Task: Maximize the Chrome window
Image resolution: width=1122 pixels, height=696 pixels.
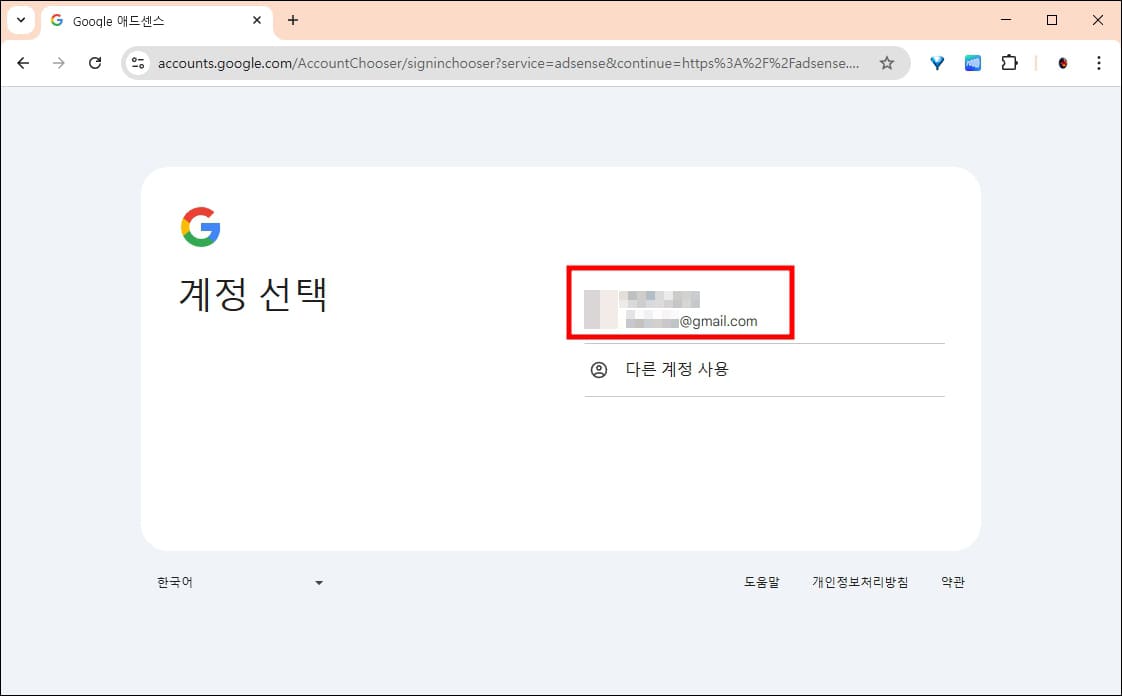Action: [1052, 20]
